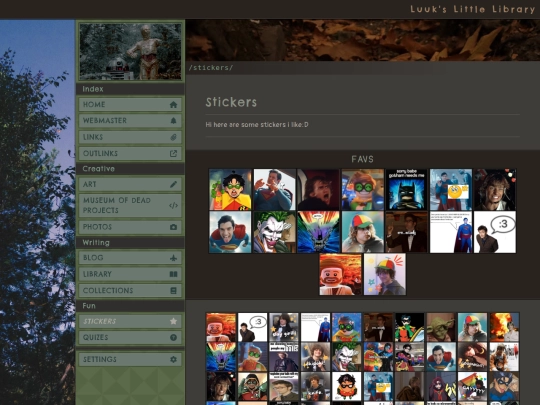Click the flying Superman grin sticker in Favs

[230, 232]
